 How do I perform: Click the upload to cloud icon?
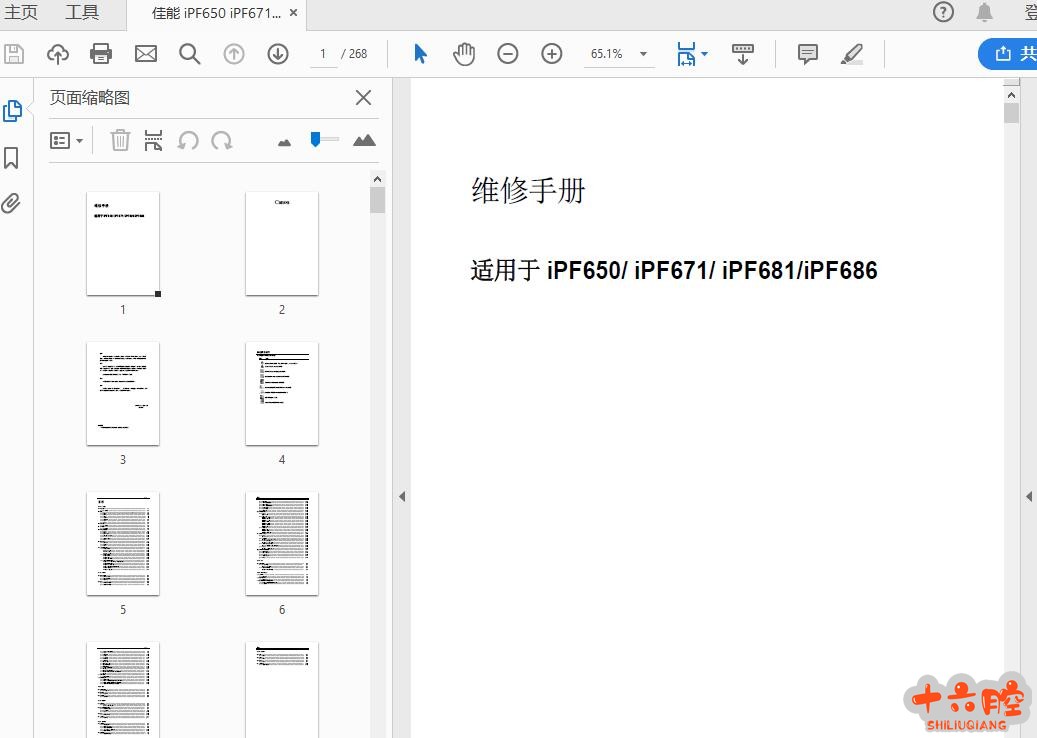[x=58, y=54]
